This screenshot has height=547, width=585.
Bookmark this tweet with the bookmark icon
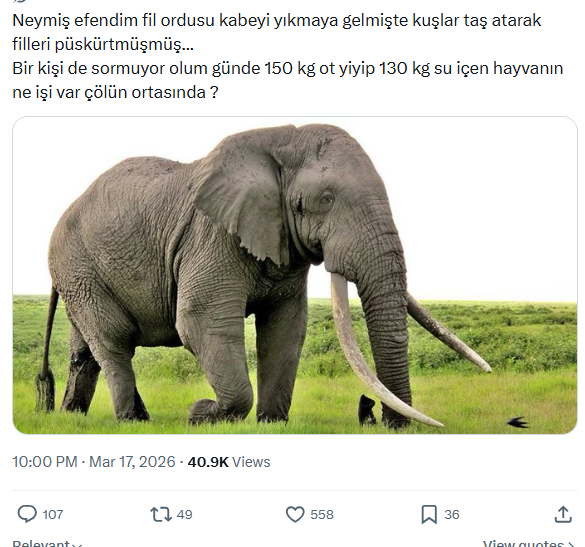pos(429,514)
